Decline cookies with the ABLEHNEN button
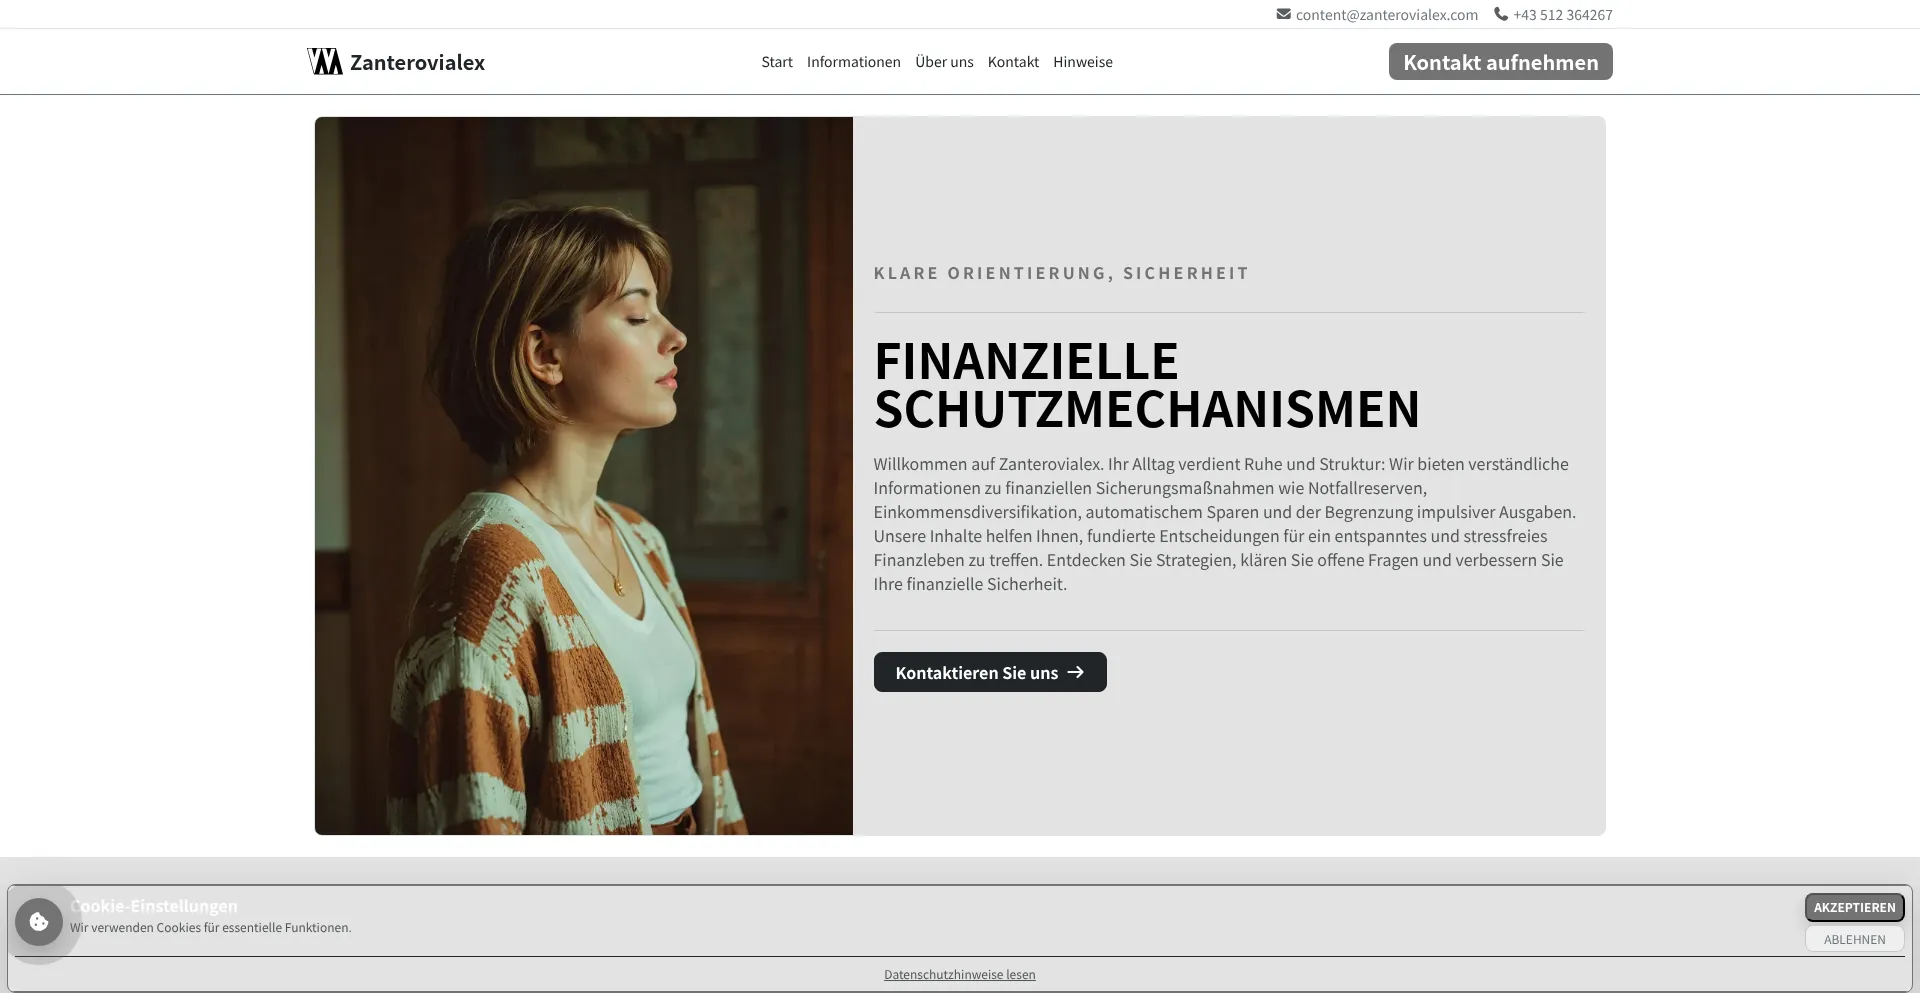The height and width of the screenshot is (993, 1920). (x=1855, y=939)
